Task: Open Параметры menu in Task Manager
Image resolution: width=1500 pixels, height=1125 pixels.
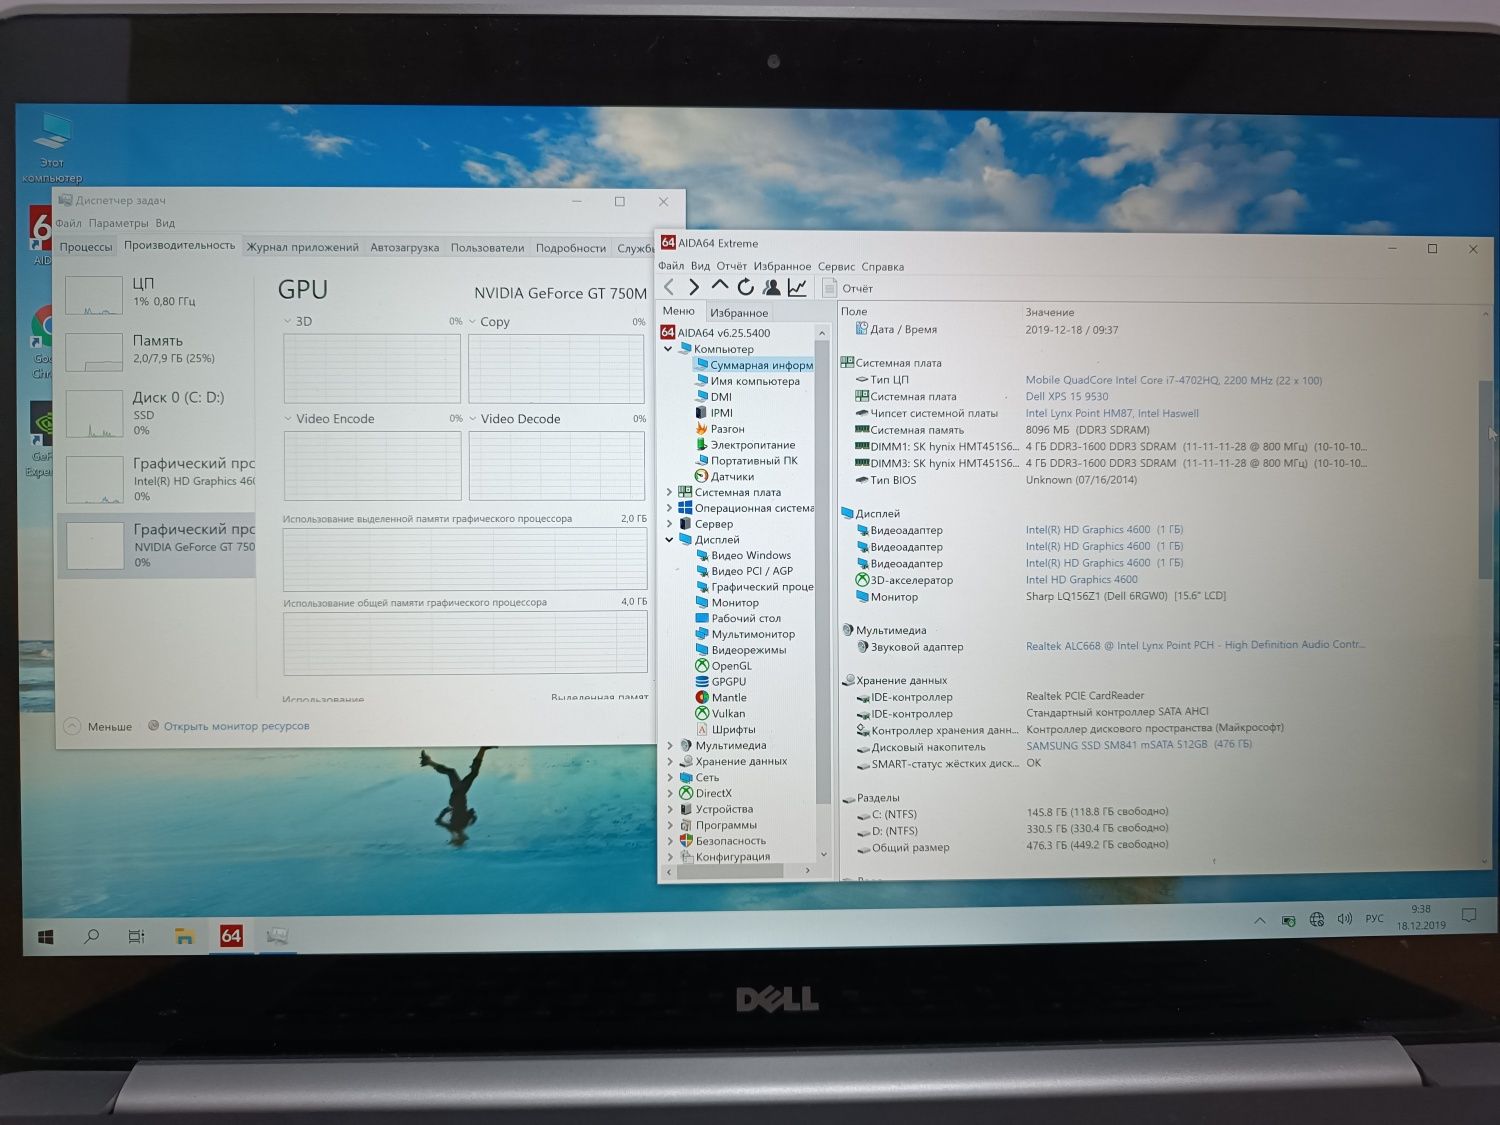Action: click(x=118, y=223)
